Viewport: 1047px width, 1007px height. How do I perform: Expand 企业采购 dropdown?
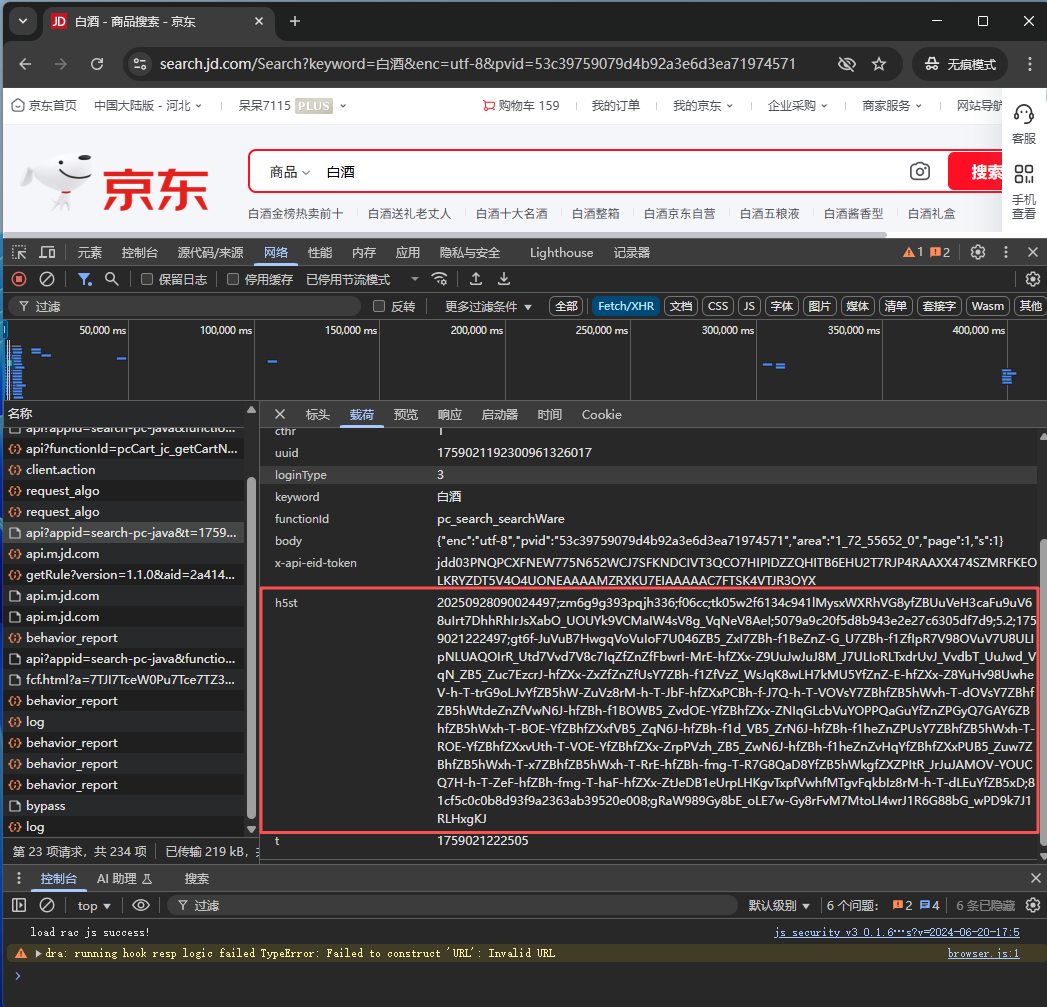point(797,106)
